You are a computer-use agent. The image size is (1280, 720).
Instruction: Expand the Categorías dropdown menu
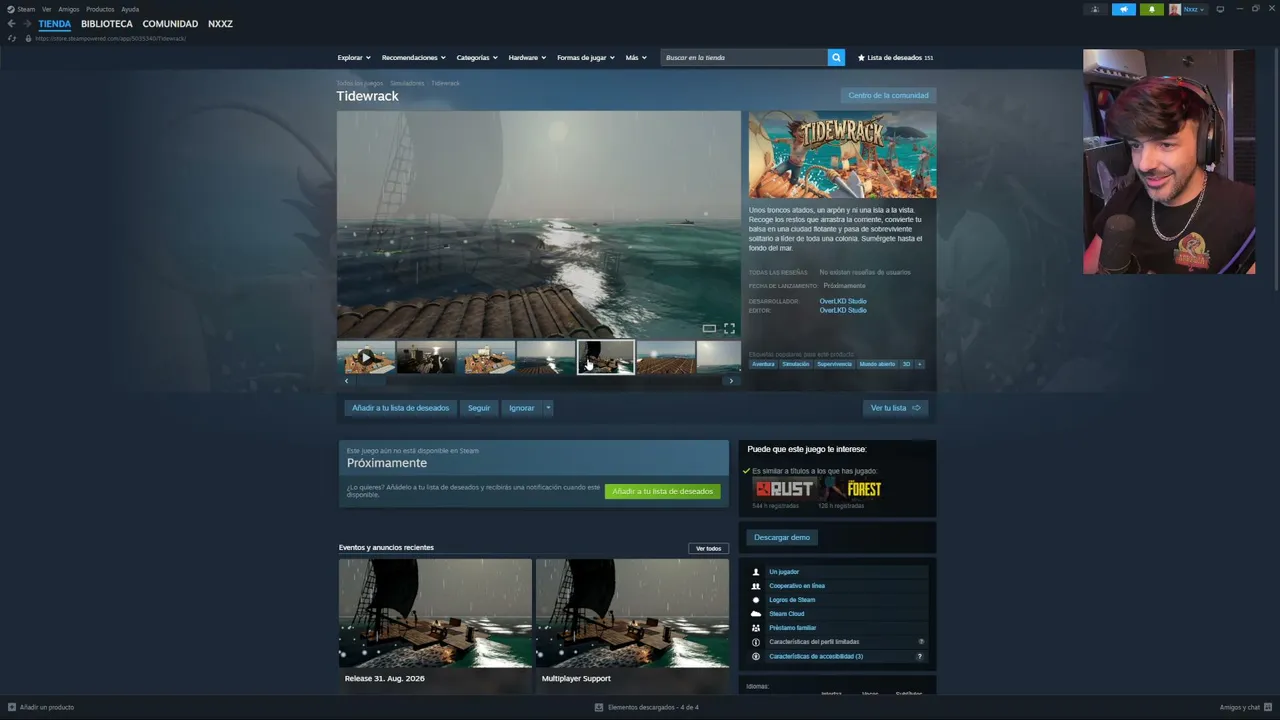pos(477,58)
